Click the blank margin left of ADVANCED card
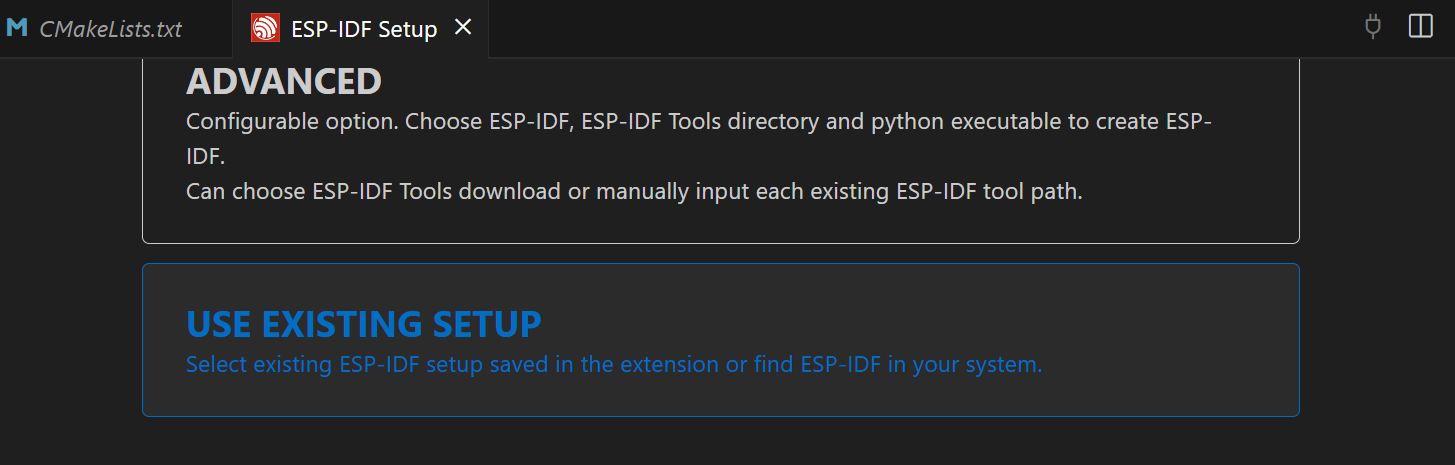This screenshot has width=1455, height=465. [70, 150]
